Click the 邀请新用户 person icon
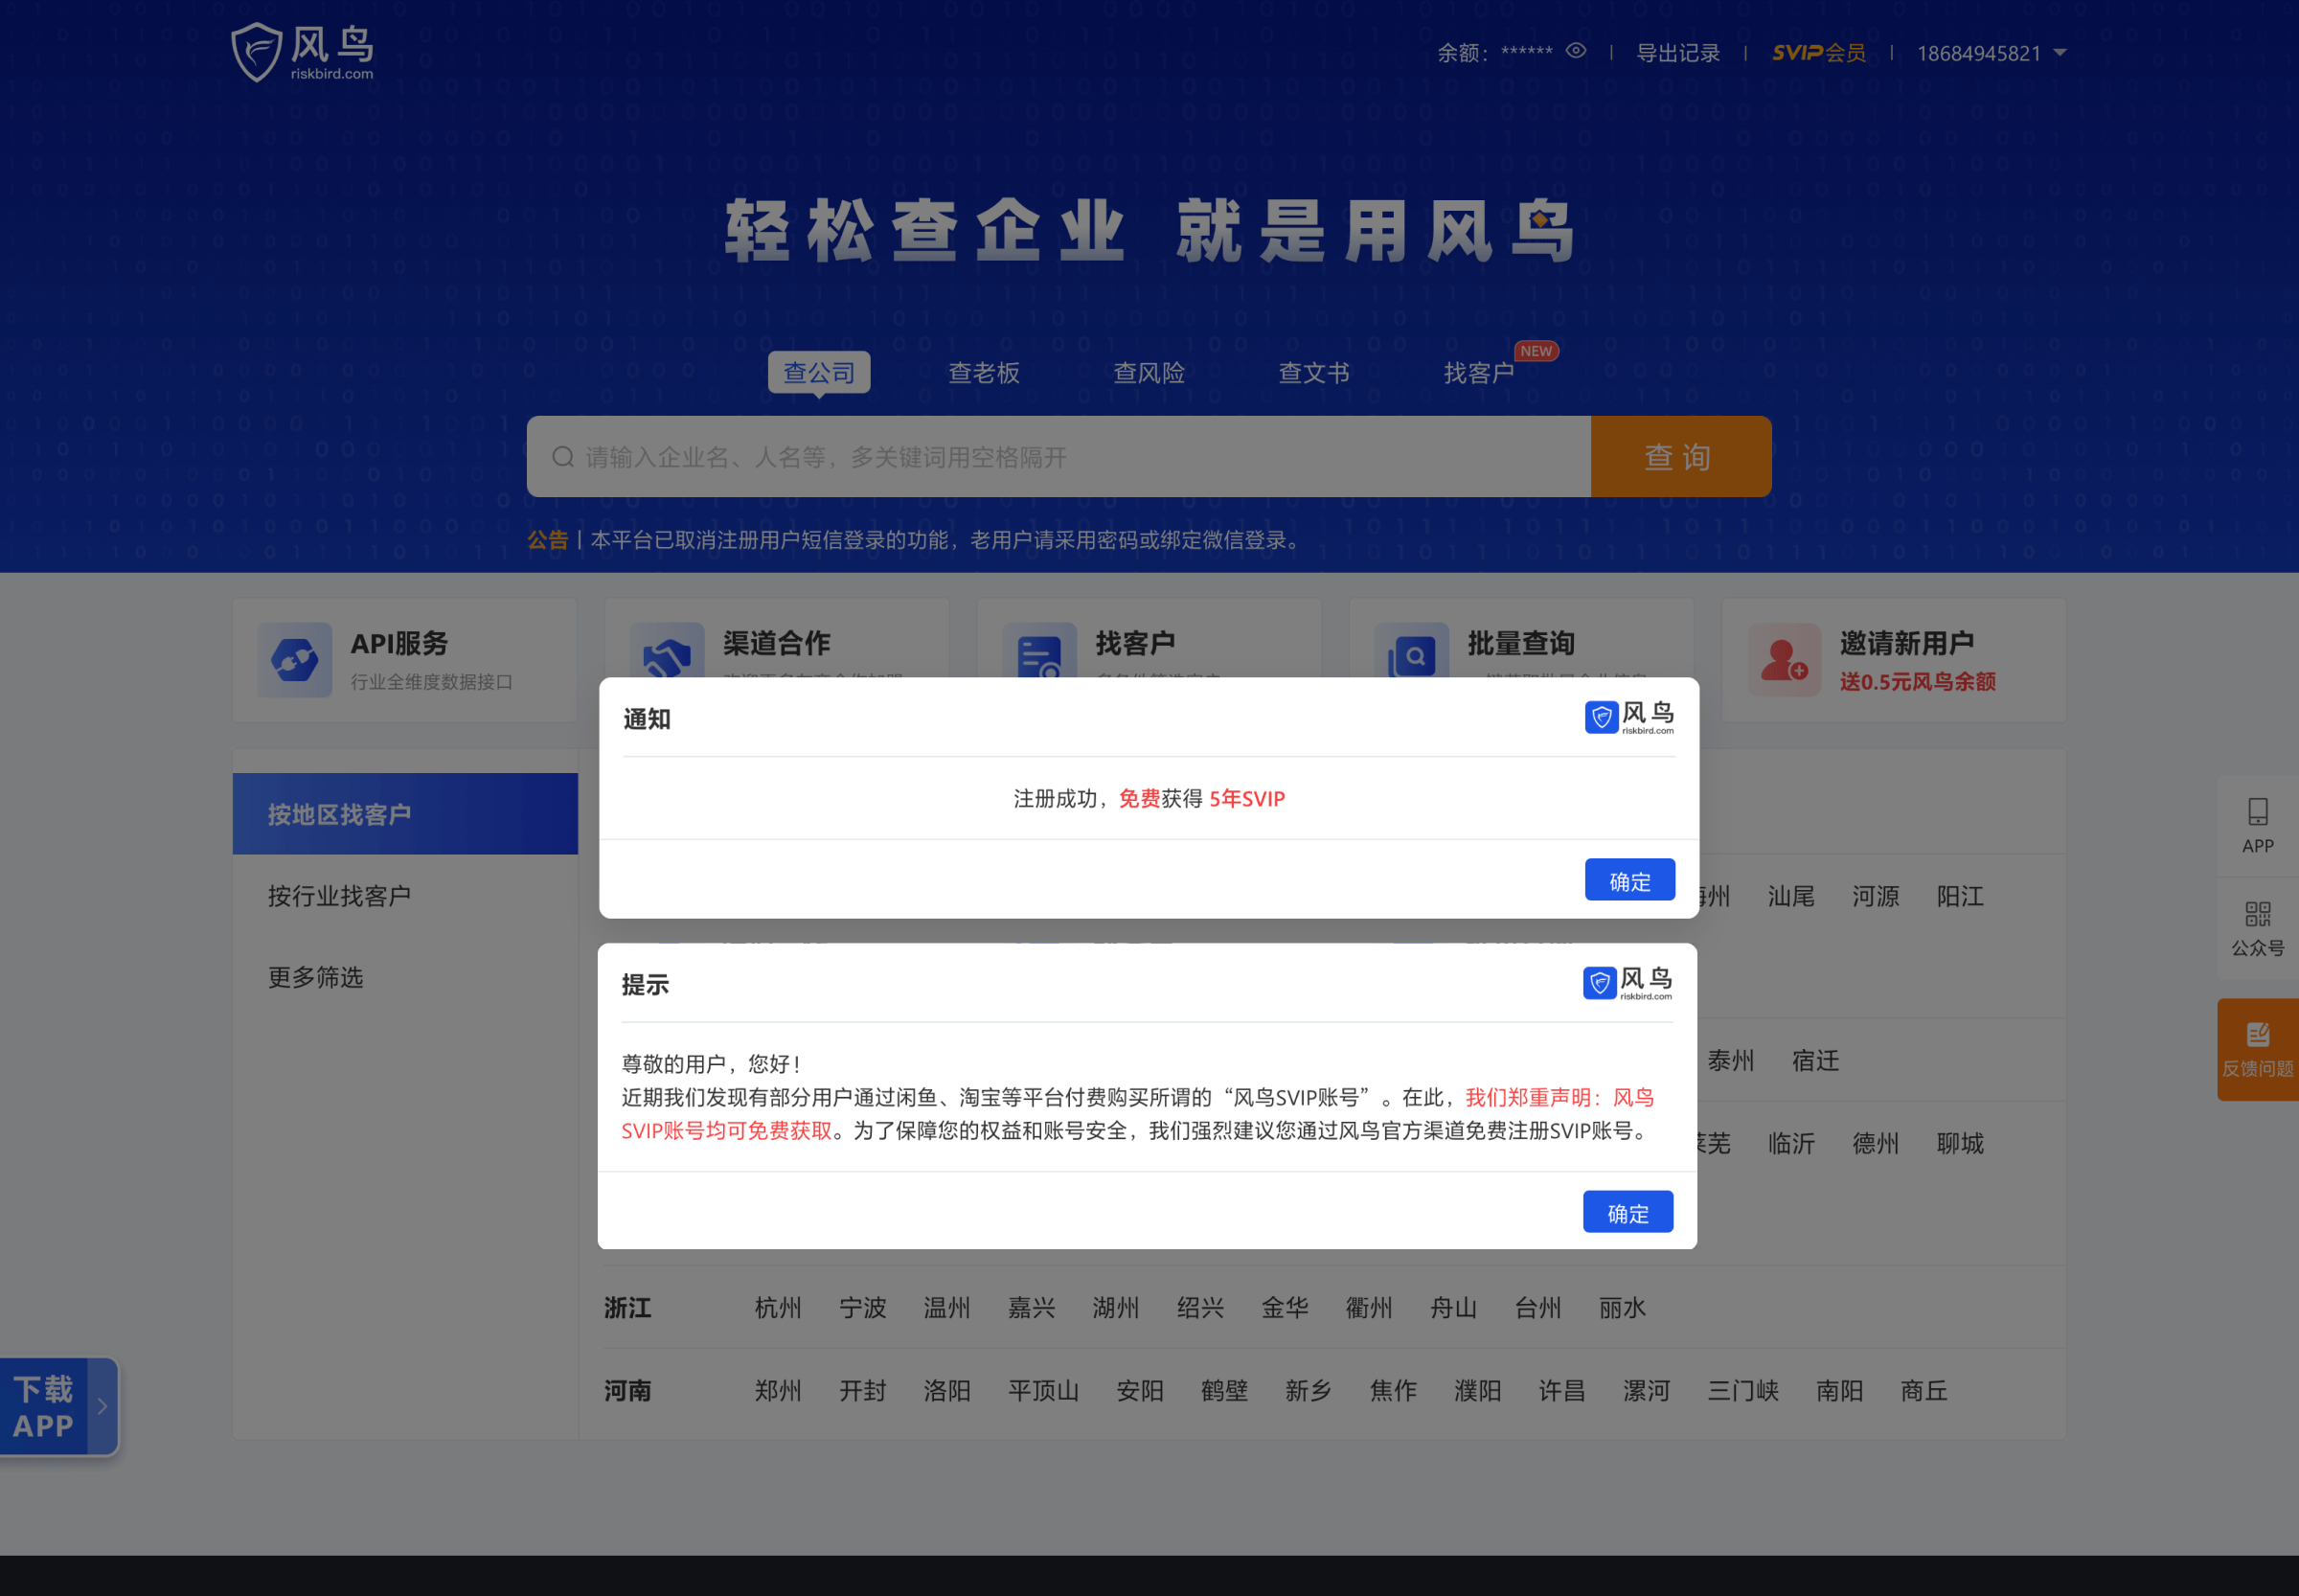The width and height of the screenshot is (2299, 1596). click(1784, 660)
